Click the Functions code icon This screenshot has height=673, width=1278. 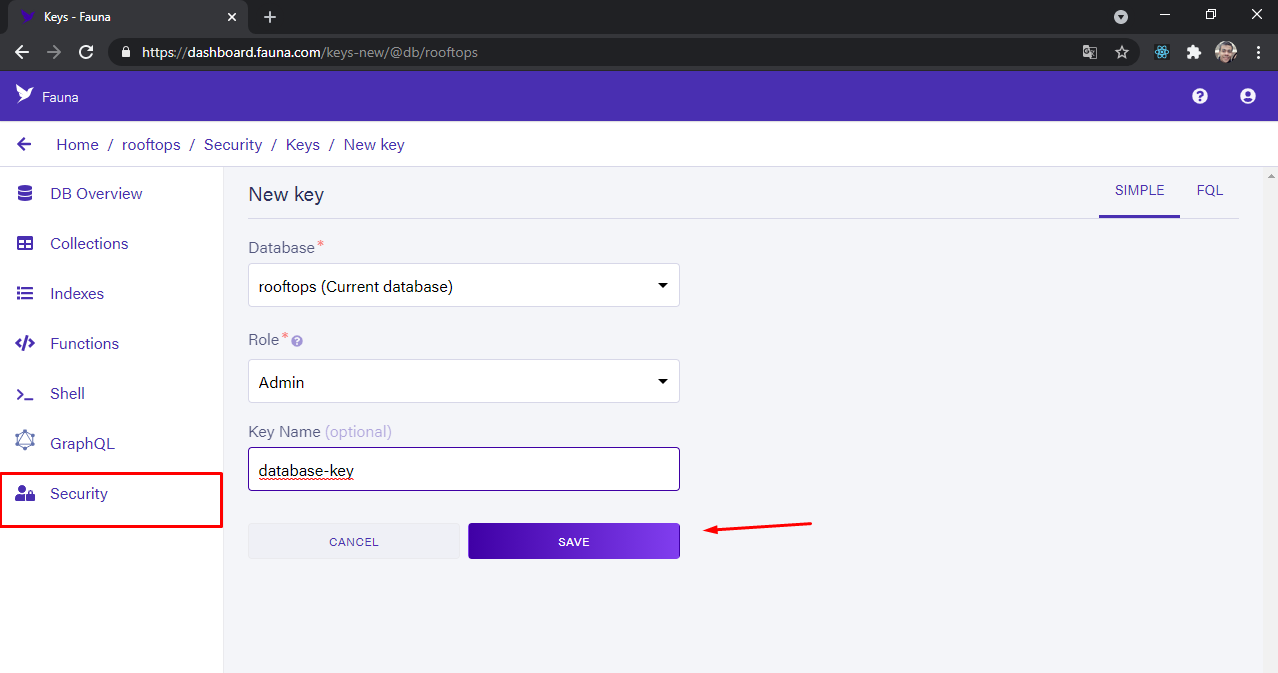pos(25,343)
